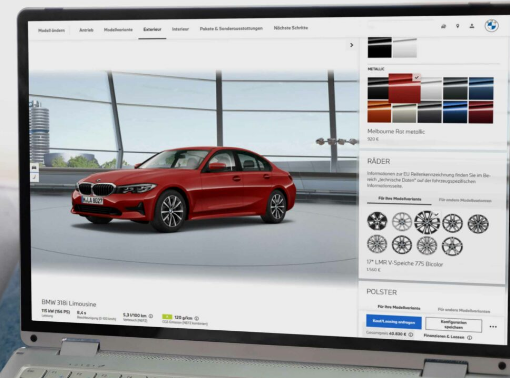The image size is (510, 378).
Task: Open Finanzieren & Leasen info icon
Action: [469, 337]
